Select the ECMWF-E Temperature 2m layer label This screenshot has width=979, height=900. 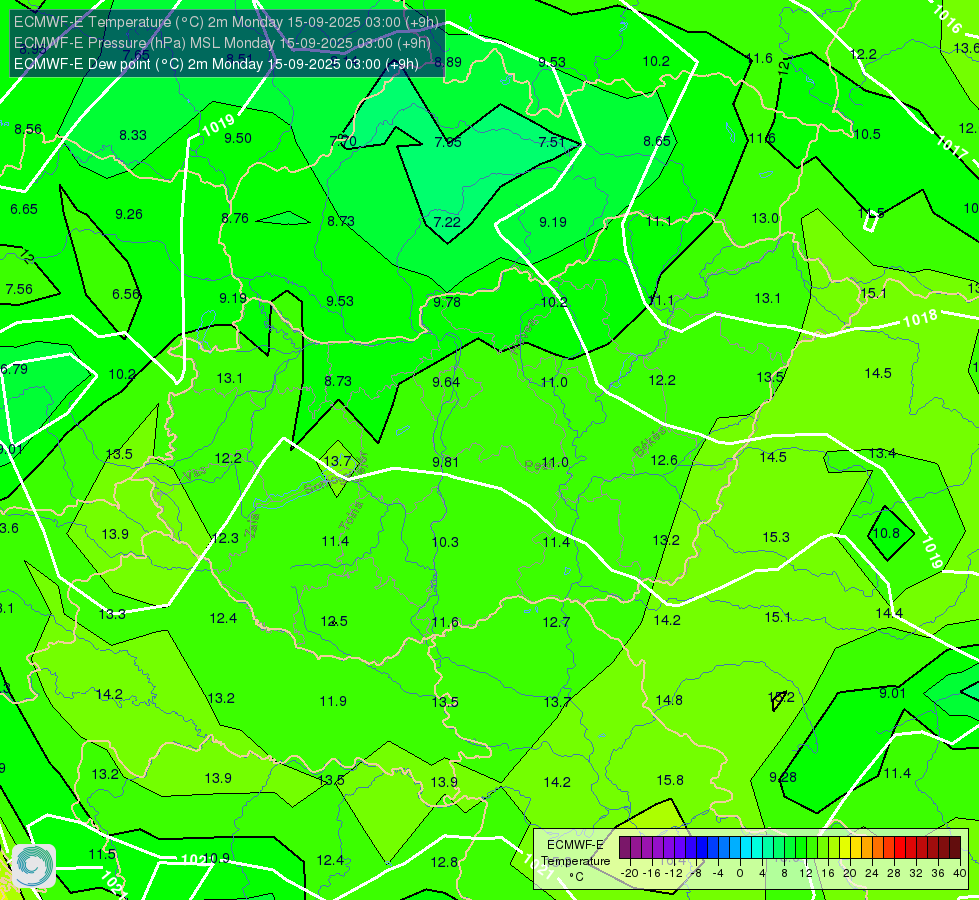(x=226, y=22)
